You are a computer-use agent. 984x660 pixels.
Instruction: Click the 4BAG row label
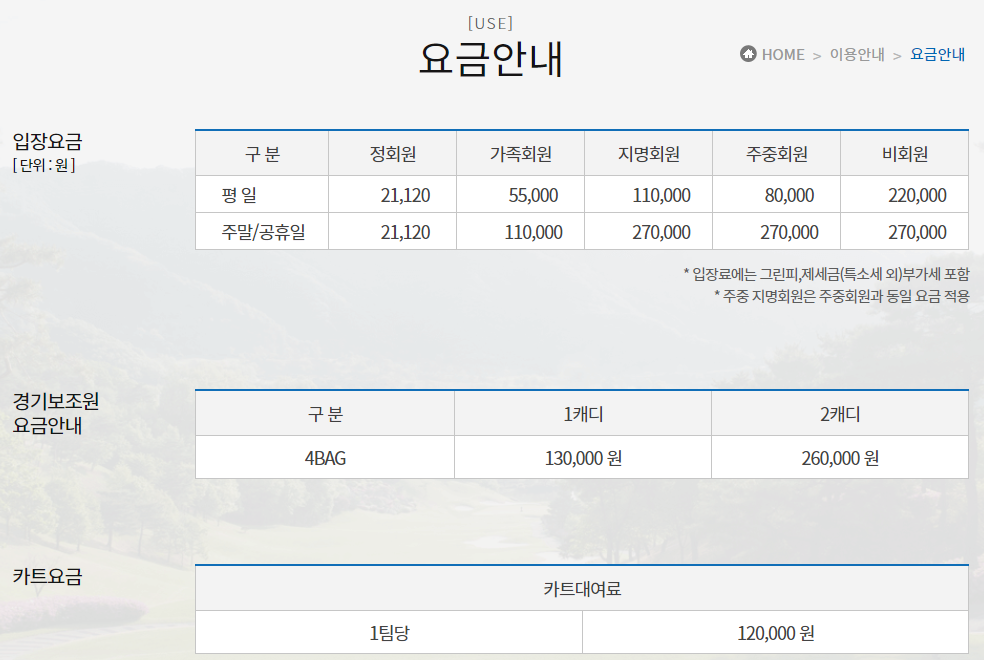[325, 458]
